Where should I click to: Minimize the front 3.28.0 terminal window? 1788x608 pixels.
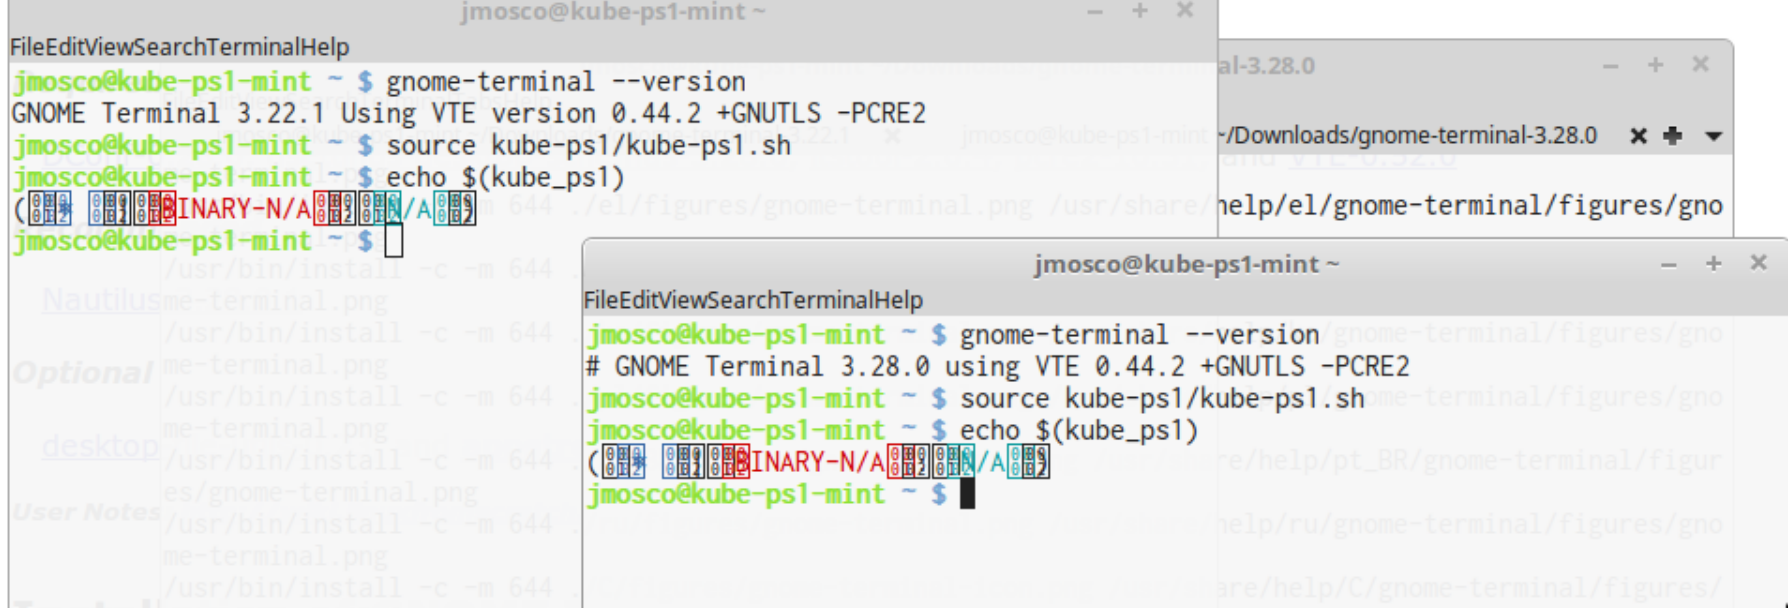[1668, 265]
